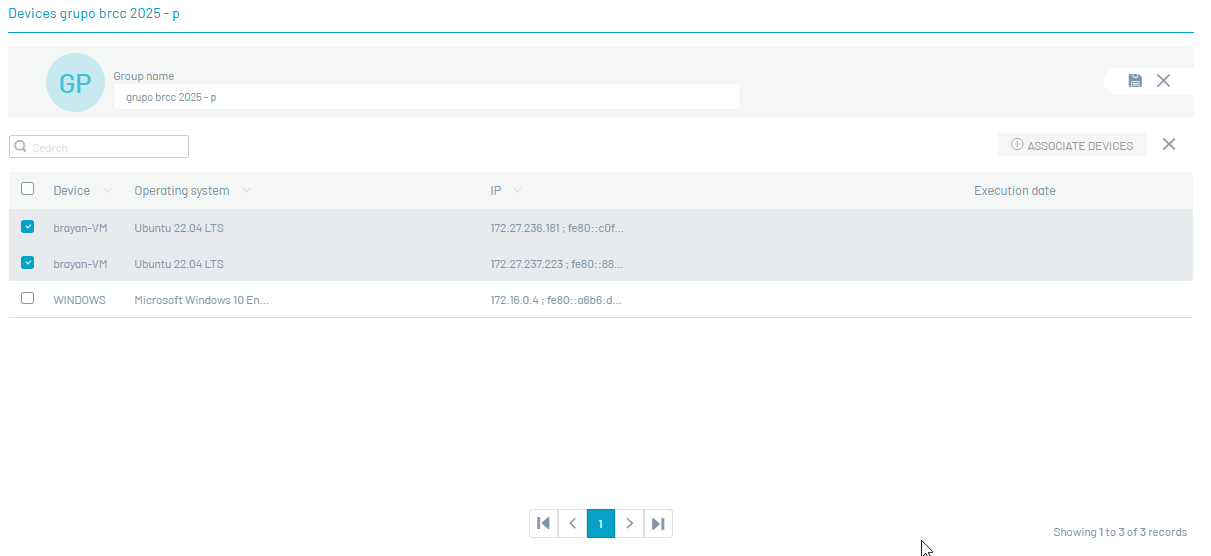
Task: Go to previous page arrow
Action: [x=572, y=523]
